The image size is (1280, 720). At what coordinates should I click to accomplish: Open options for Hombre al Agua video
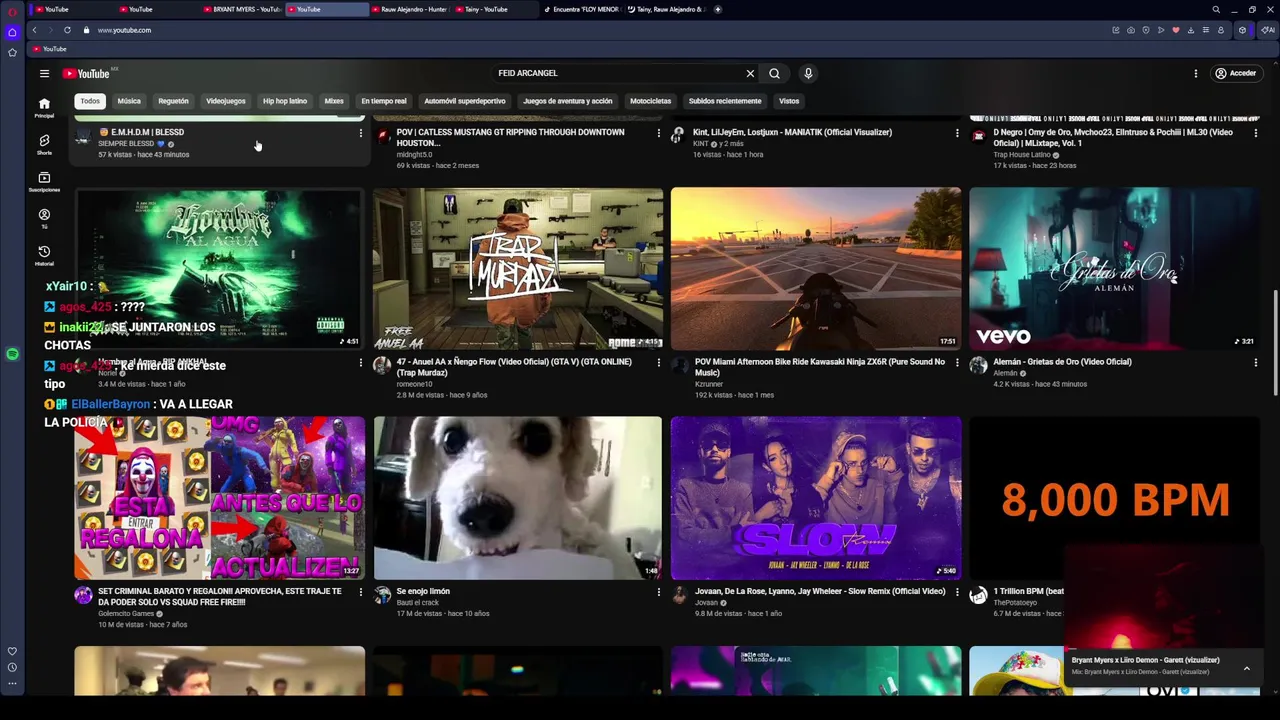click(360, 363)
